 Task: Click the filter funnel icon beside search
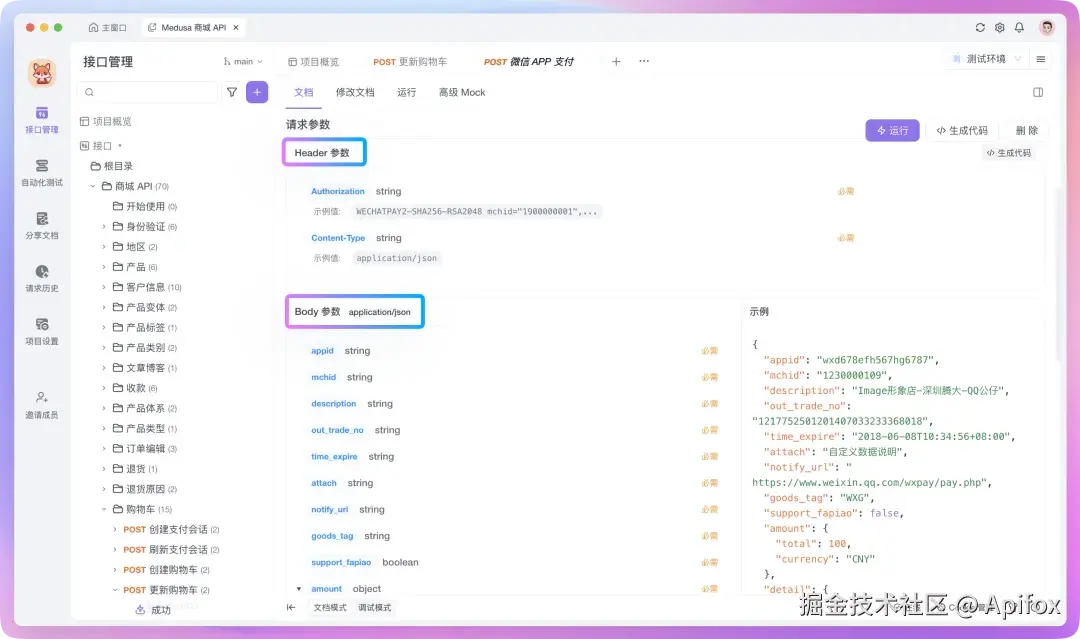tap(232, 92)
